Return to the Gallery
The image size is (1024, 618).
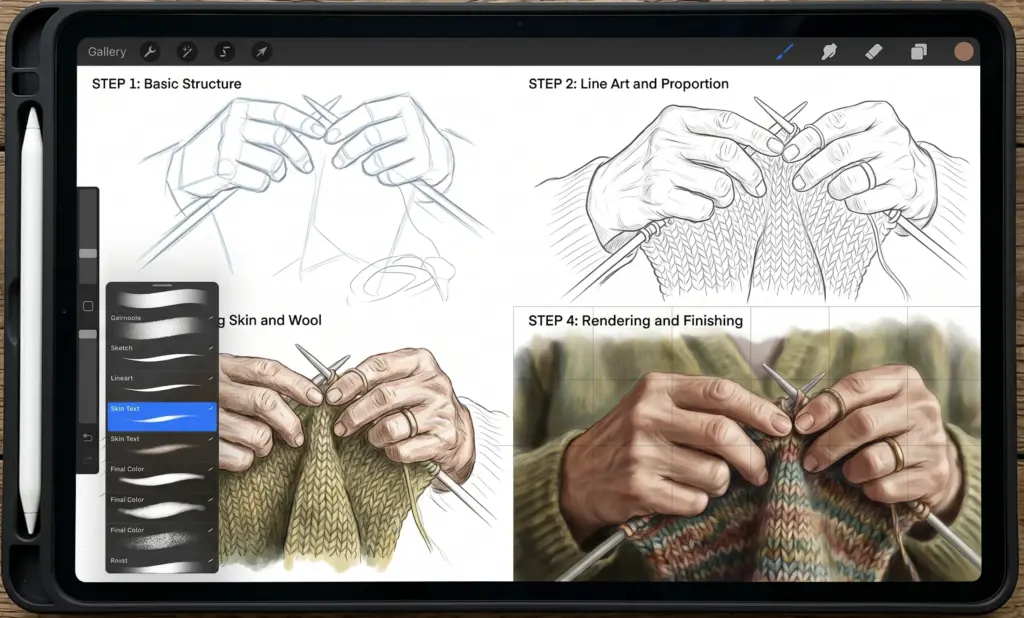pos(105,51)
